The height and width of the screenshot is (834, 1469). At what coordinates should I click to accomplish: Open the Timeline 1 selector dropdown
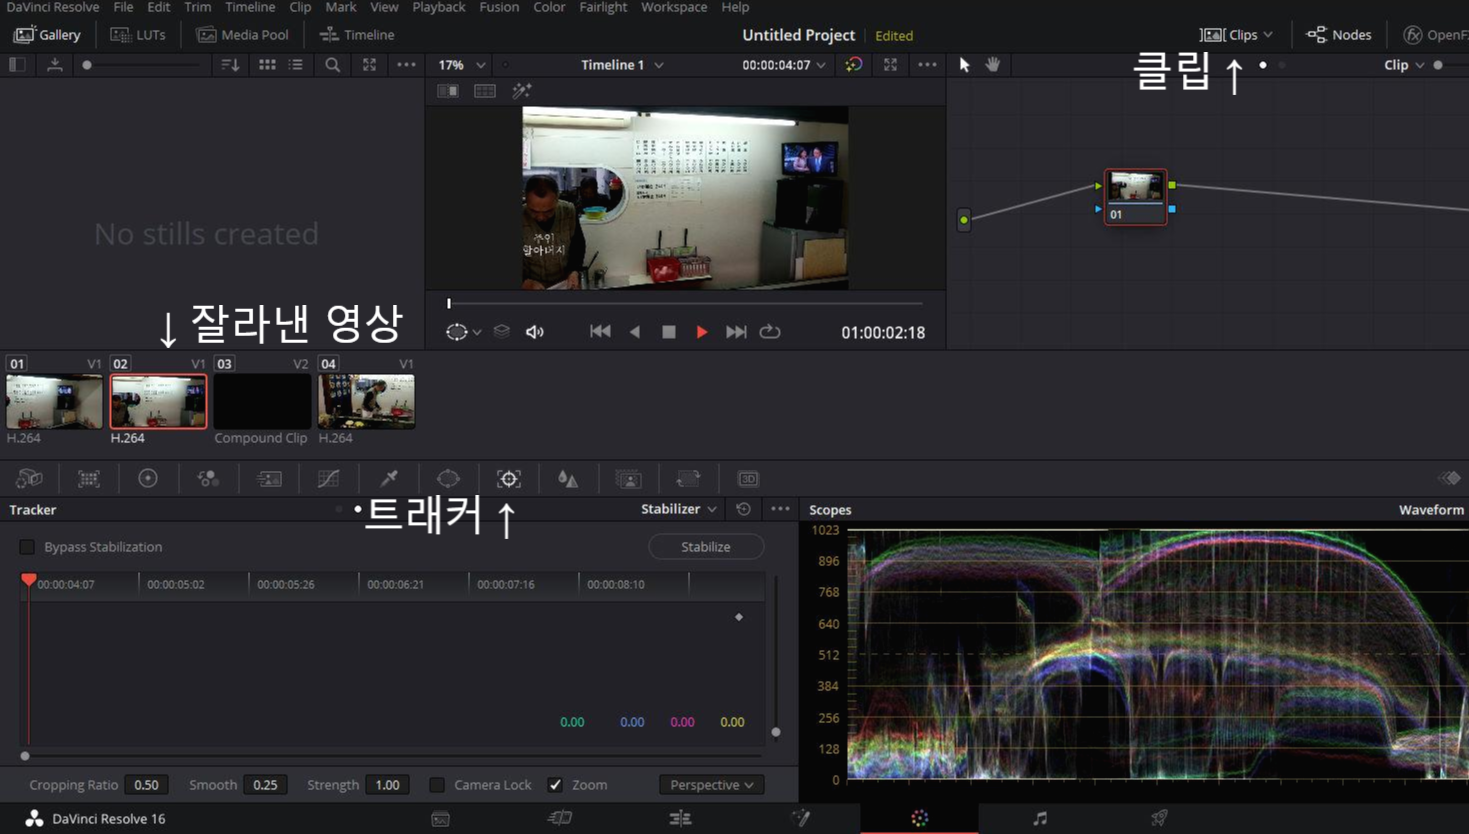(620, 64)
